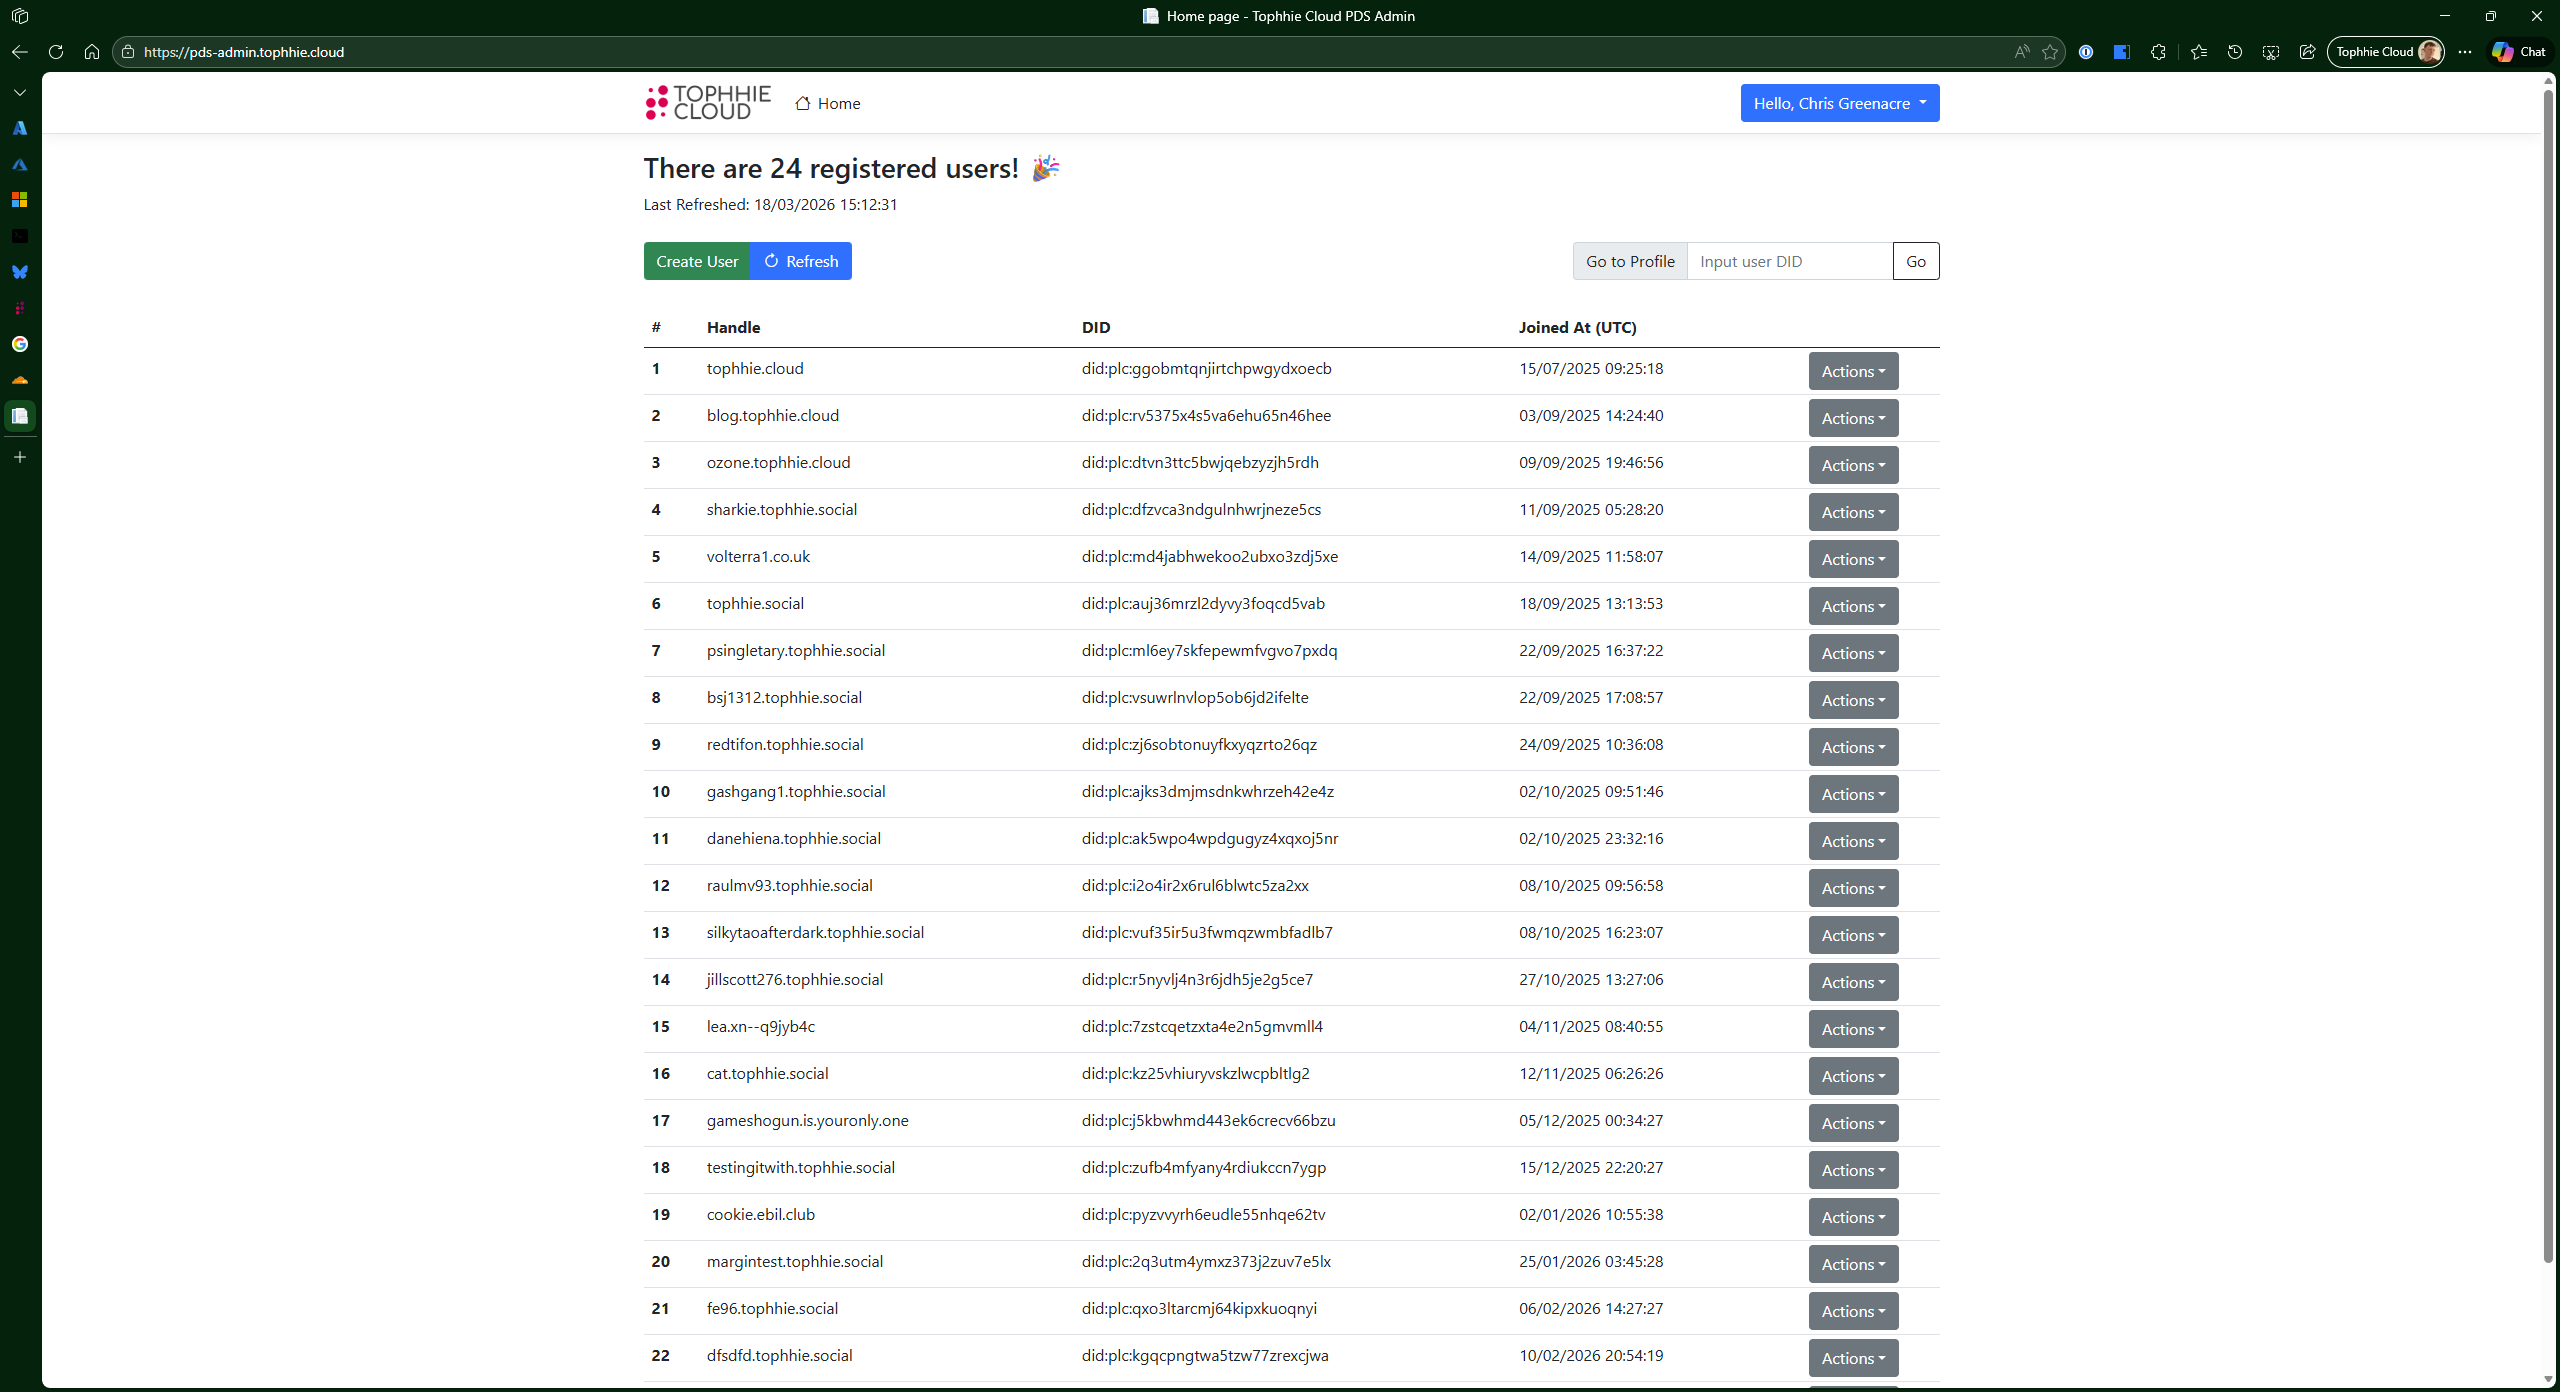Screen dimensions: 2560x1392
Task: Click the Go button beside DID input
Action: [1915, 261]
